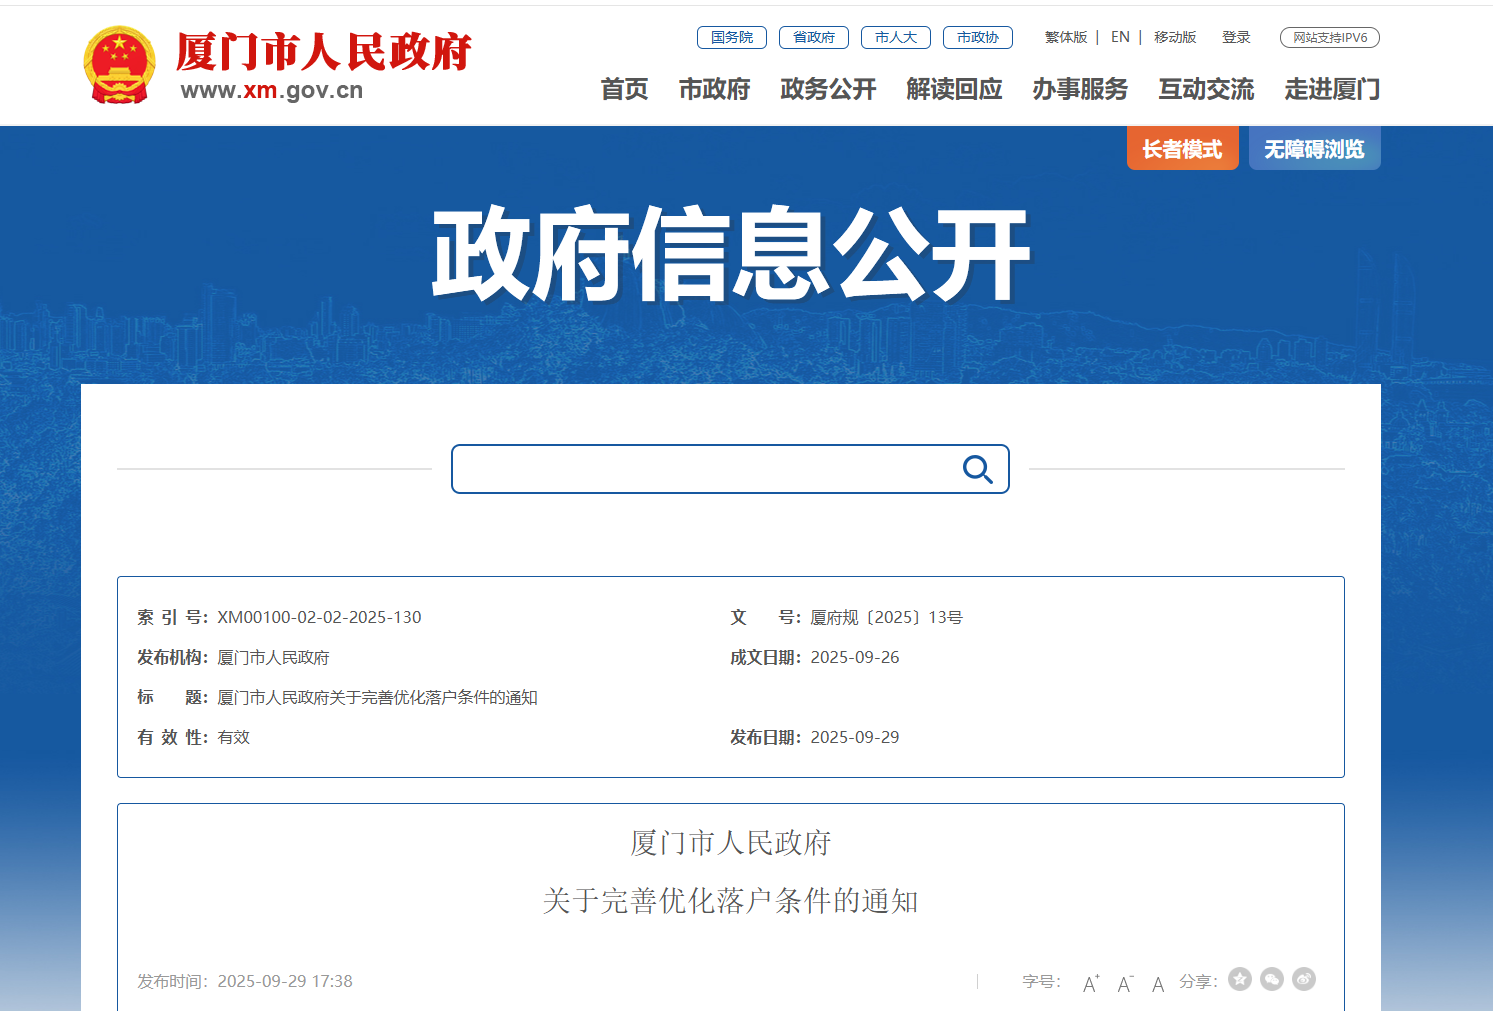Go to 首页 home page

coord(624,89)
